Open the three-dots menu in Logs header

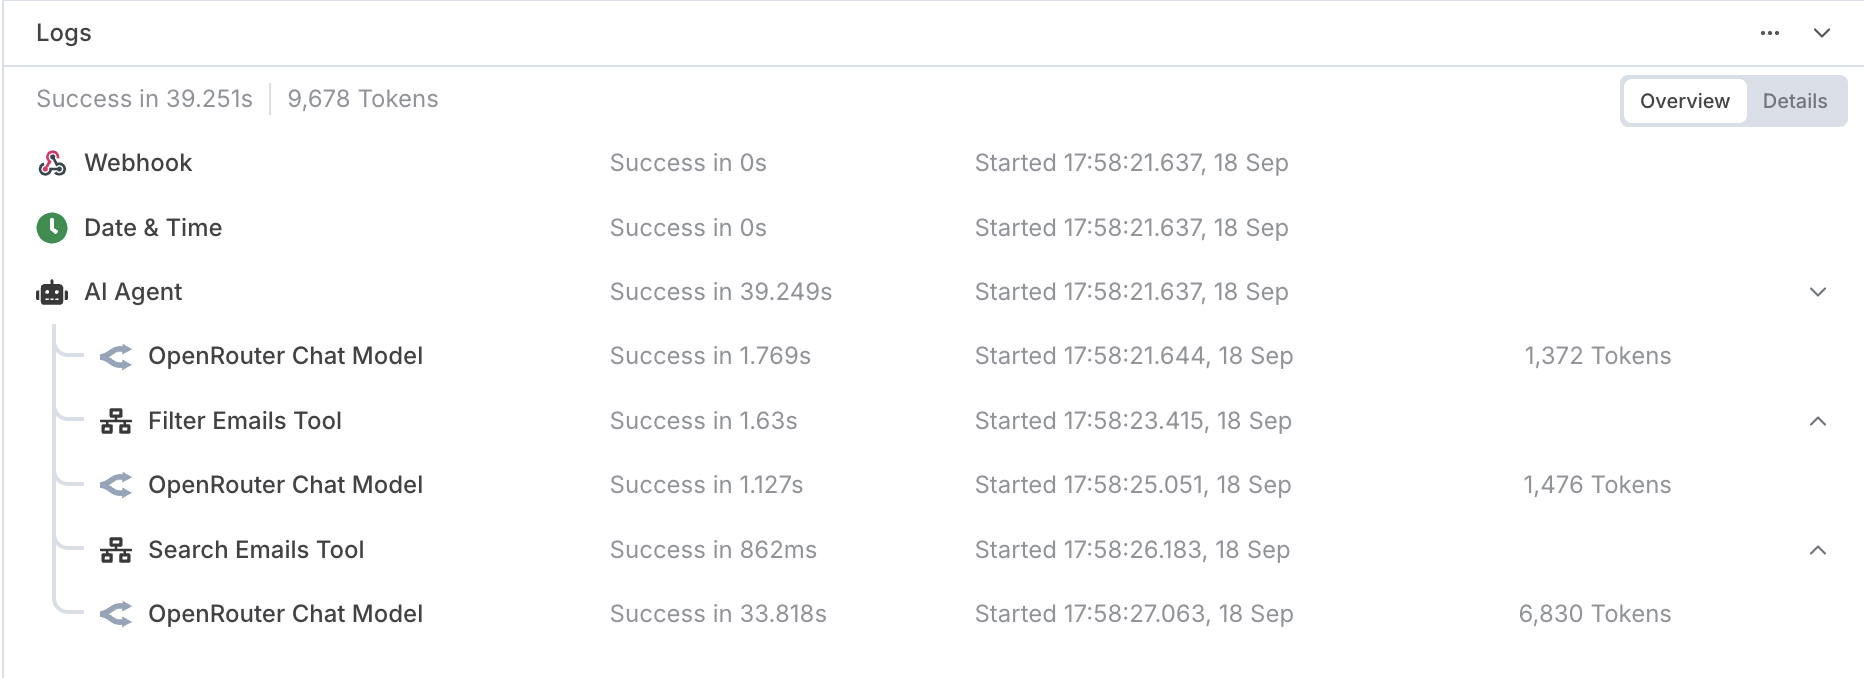(x=1770, y=33)
